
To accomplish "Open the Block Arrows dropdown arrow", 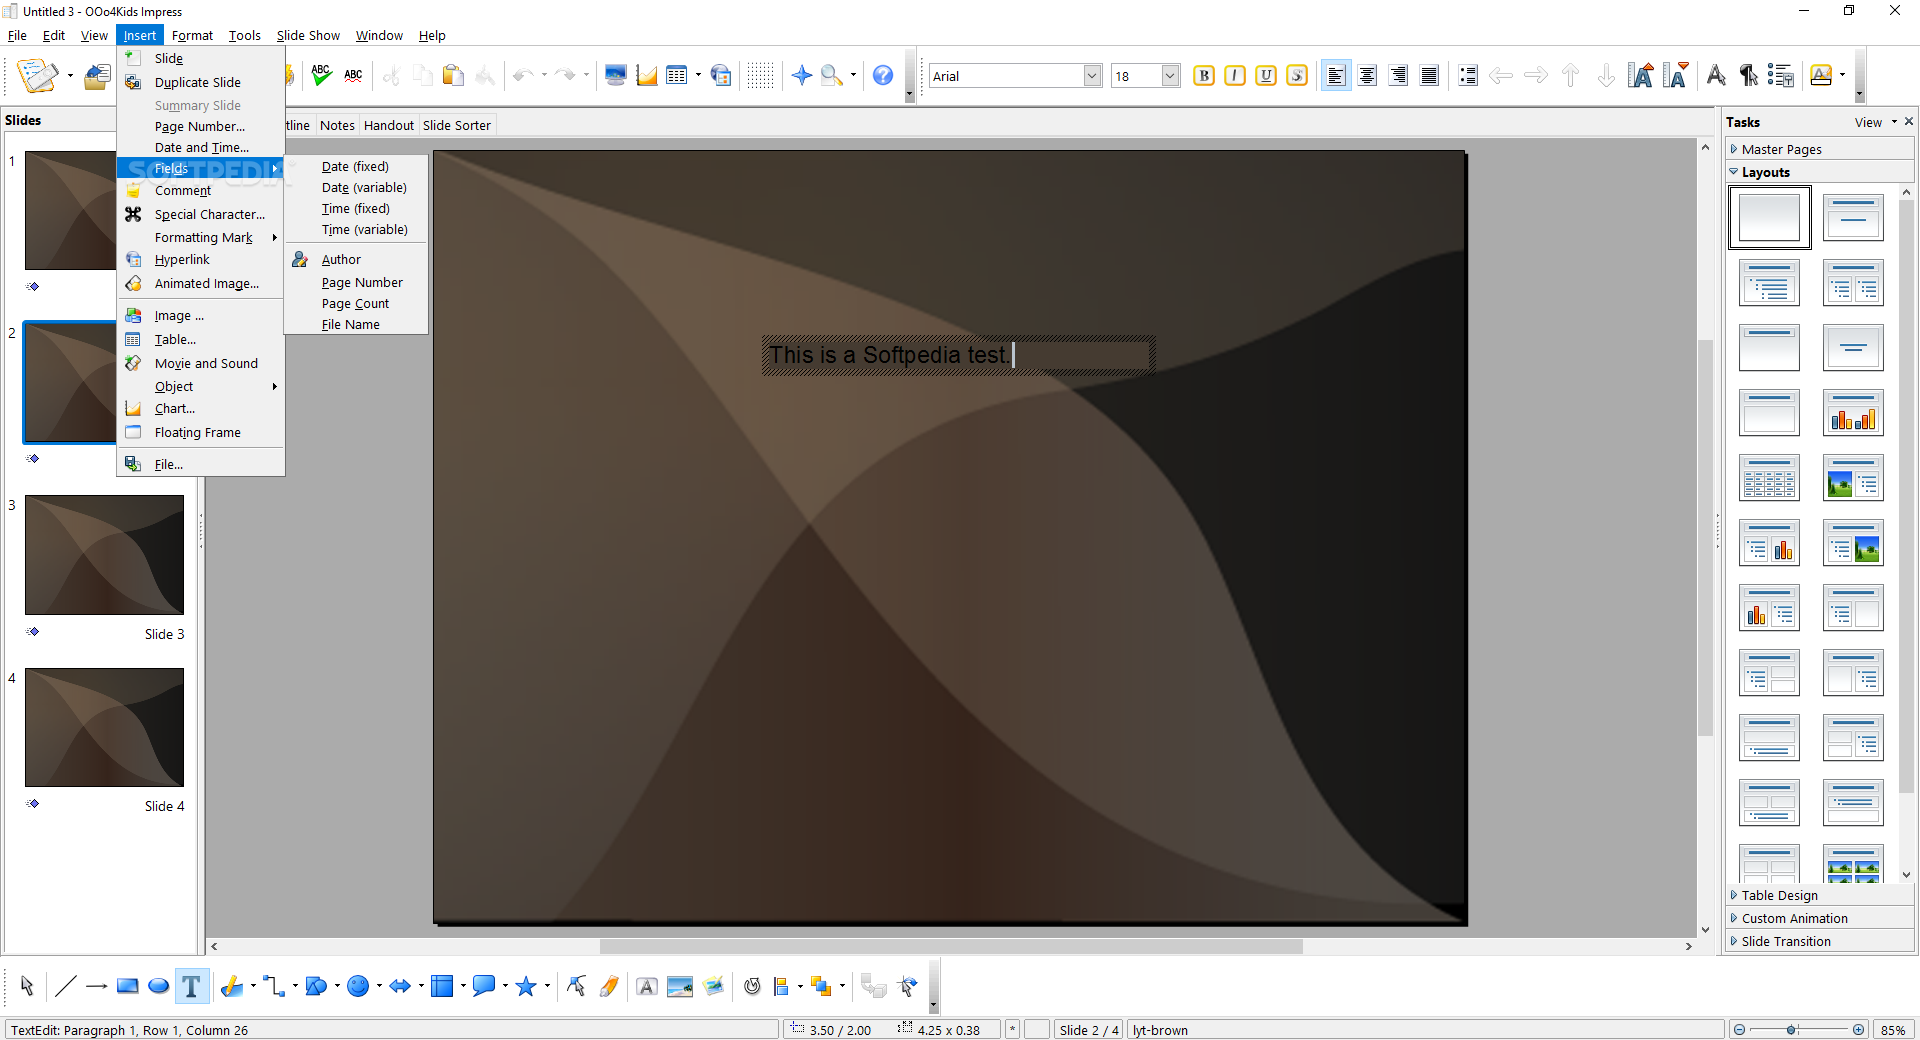I will 421,986.
